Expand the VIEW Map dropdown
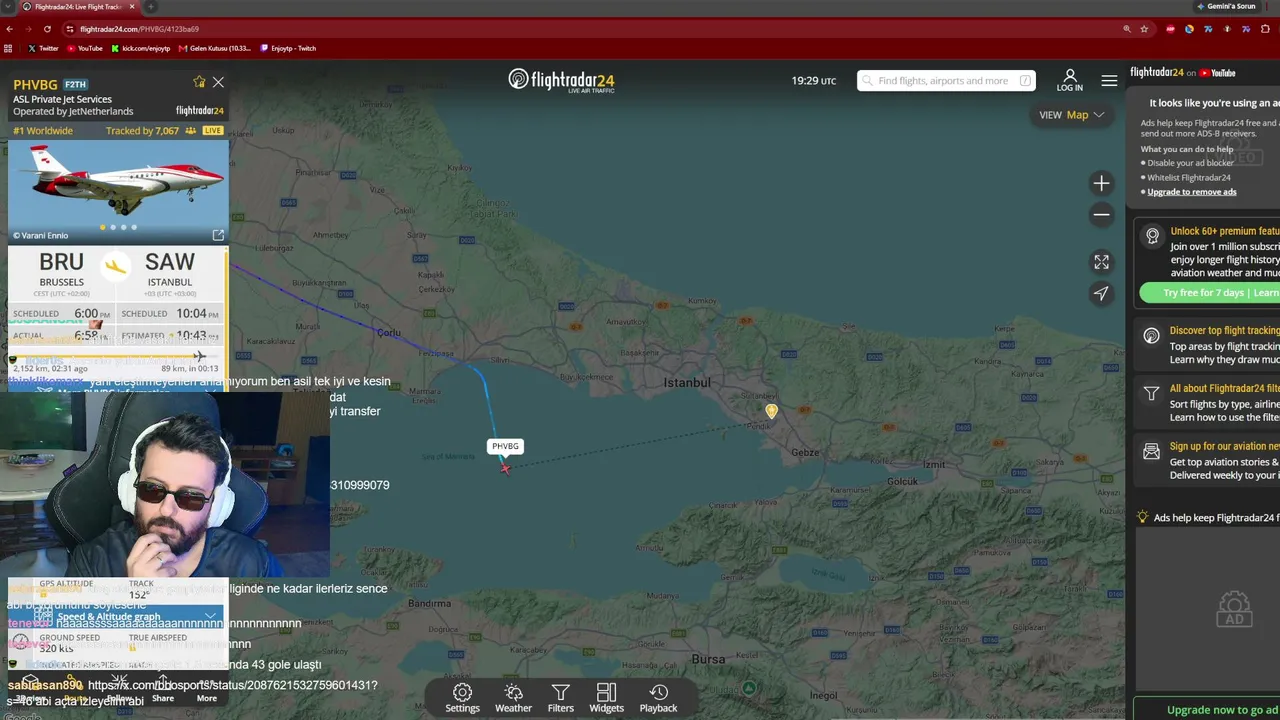Image resolution: width=1280 pixels, height=720 pixels. click(x=1071, y=115)
